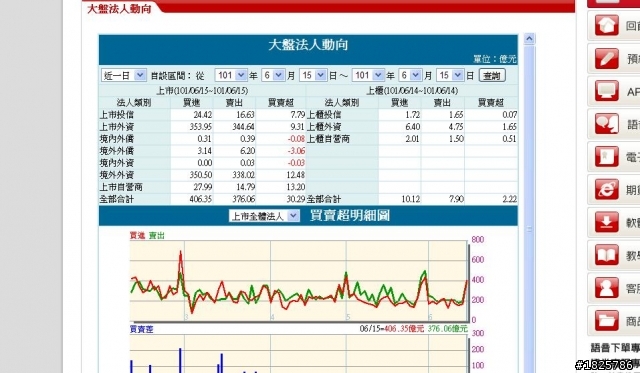The width and height of the screenshot is (640, 373).
Task: Click the 上櫃(101/06/14~101/06/14) header
Action: coord(412,91)
